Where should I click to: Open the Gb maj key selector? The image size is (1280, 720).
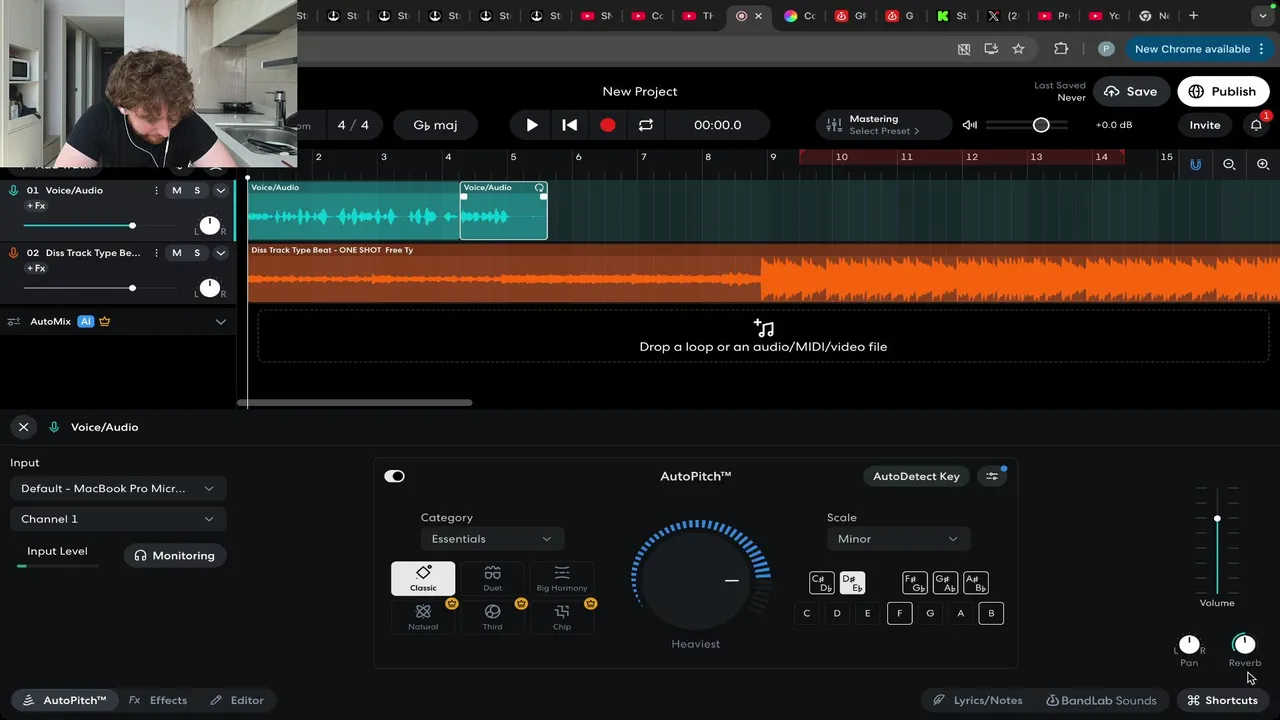point(436,125)
